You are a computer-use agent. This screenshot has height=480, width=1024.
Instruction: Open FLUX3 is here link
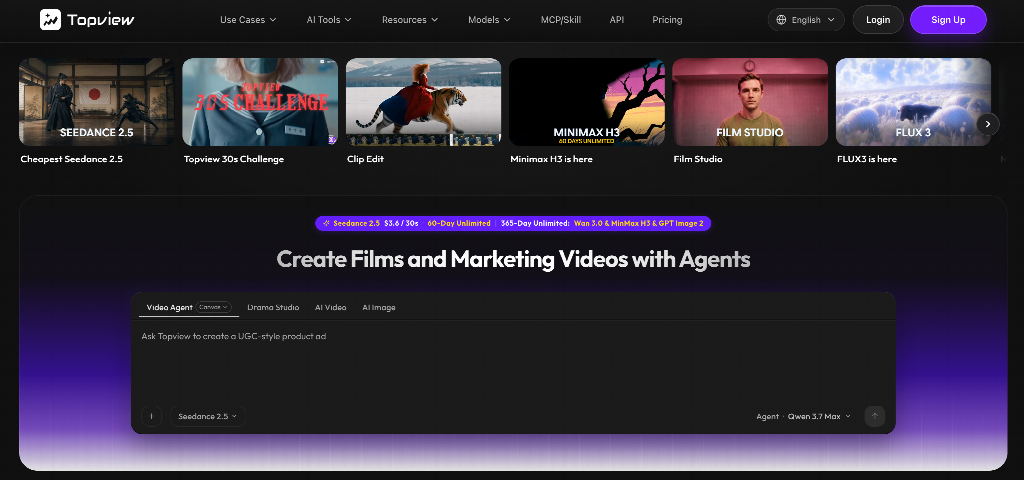[x=867, y=159]
